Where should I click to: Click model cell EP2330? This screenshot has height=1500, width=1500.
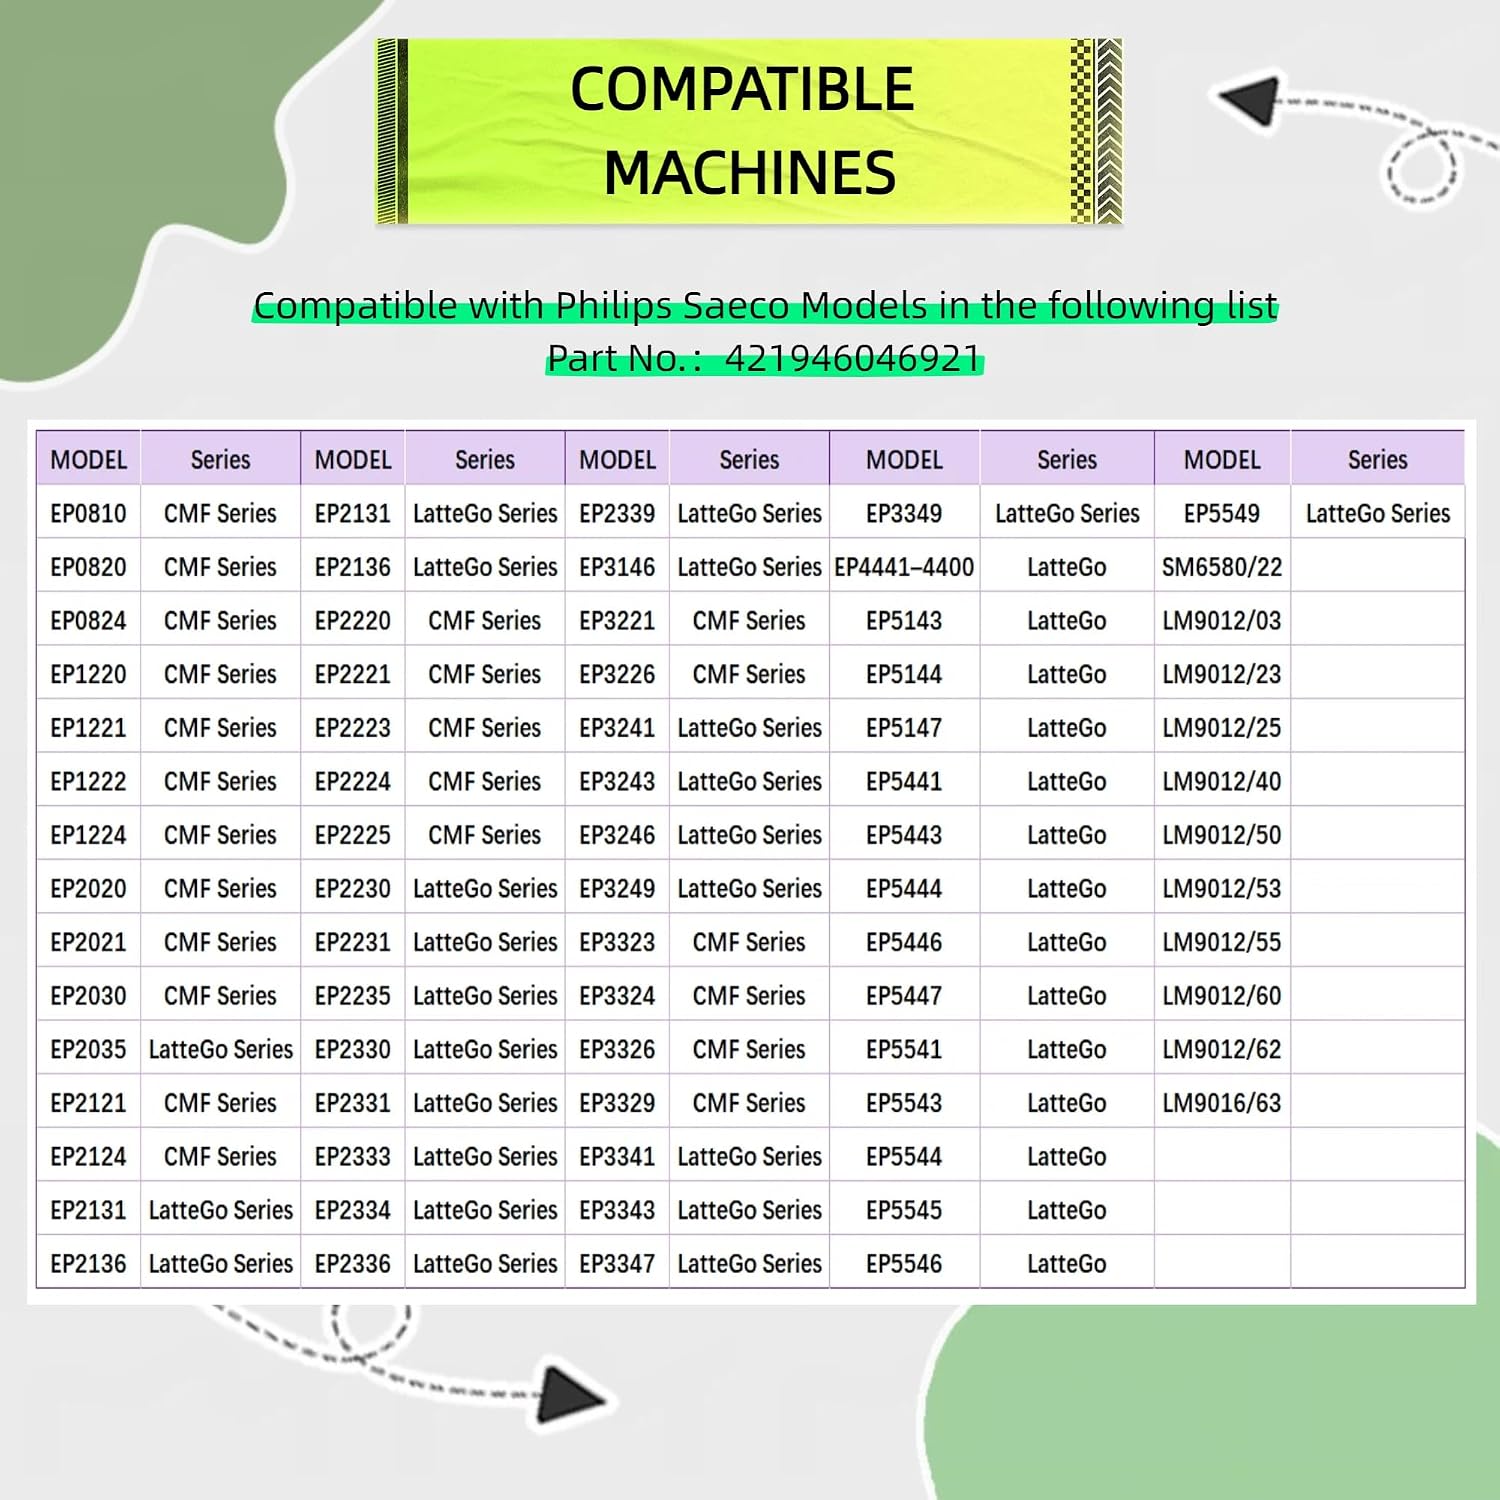(x=353, y=1049)
